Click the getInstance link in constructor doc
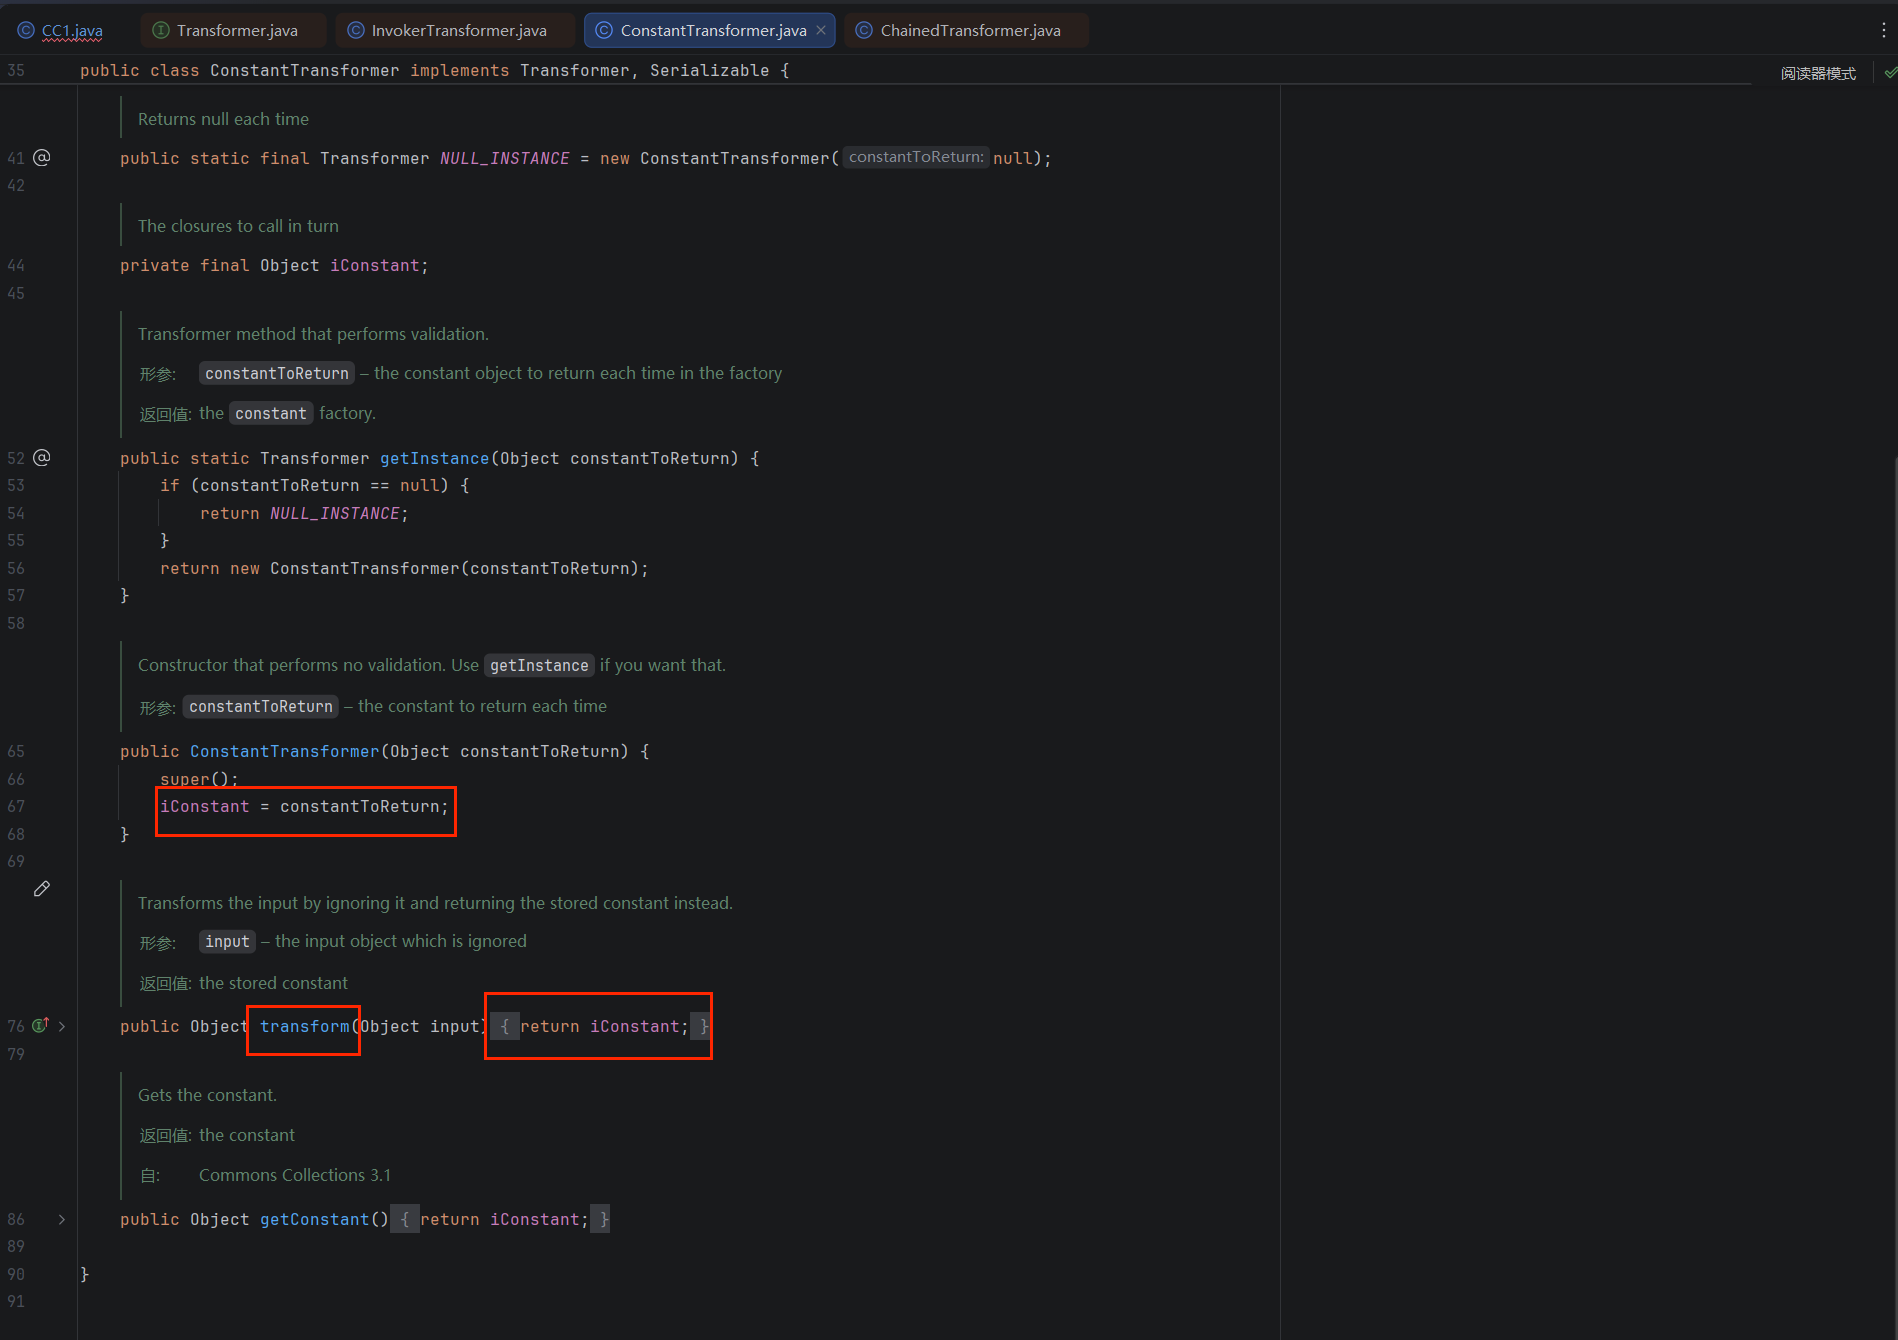 [539, 665]
